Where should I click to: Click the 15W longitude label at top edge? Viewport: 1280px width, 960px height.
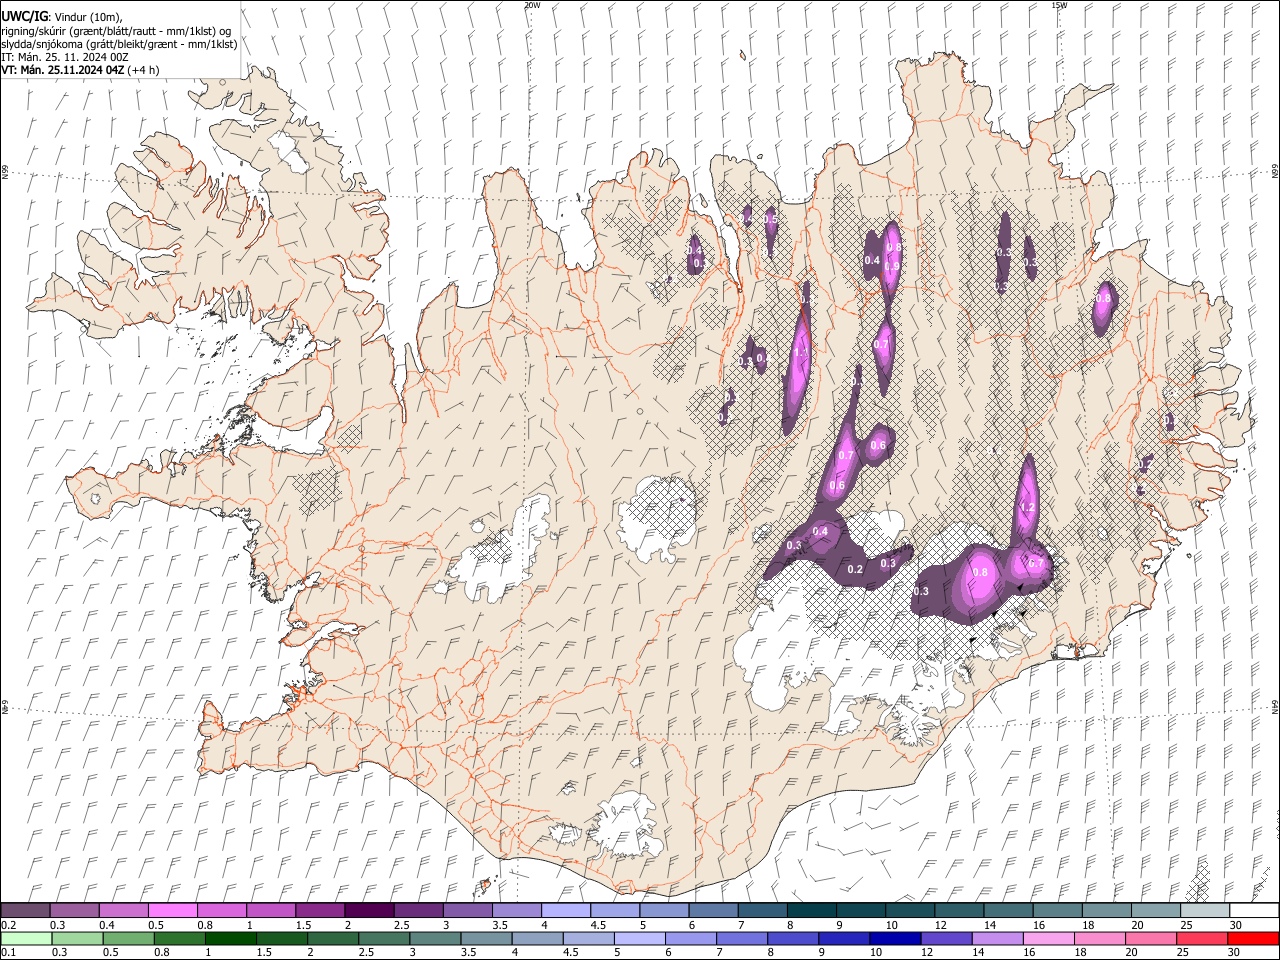(1058, 5)
